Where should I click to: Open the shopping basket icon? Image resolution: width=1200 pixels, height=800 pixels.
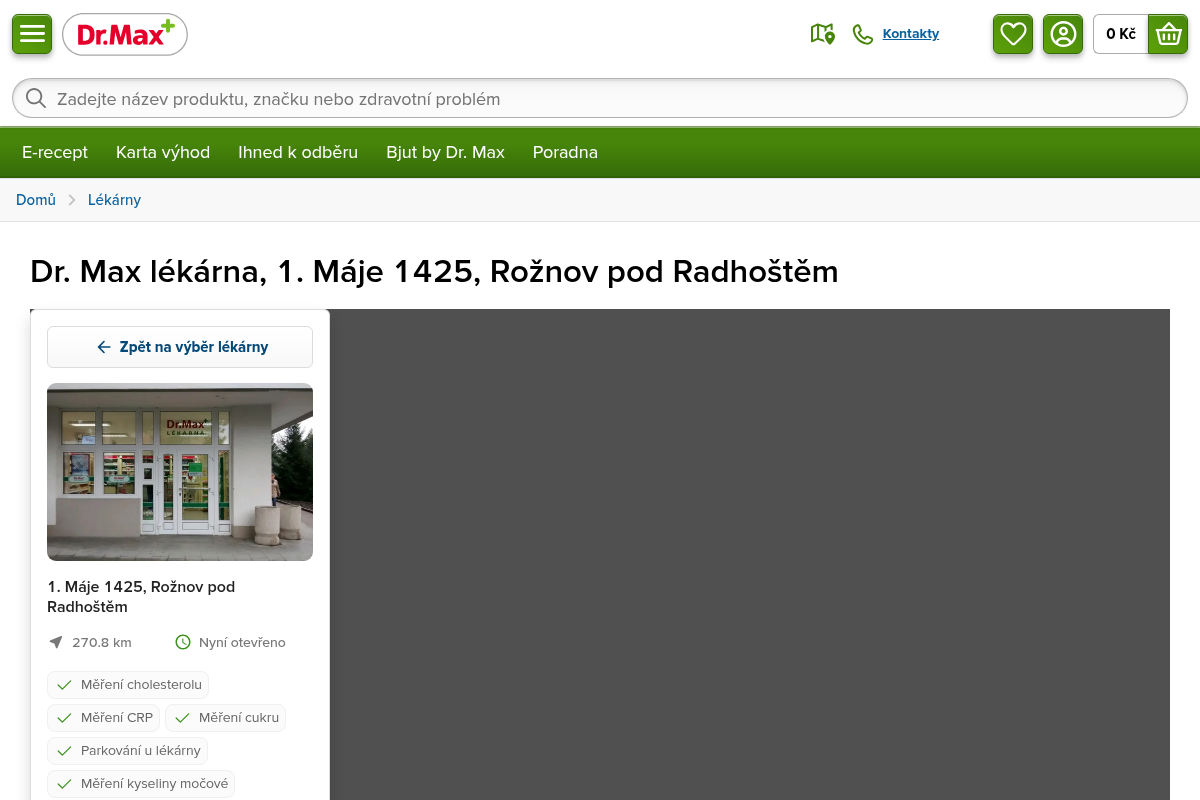1168,34
